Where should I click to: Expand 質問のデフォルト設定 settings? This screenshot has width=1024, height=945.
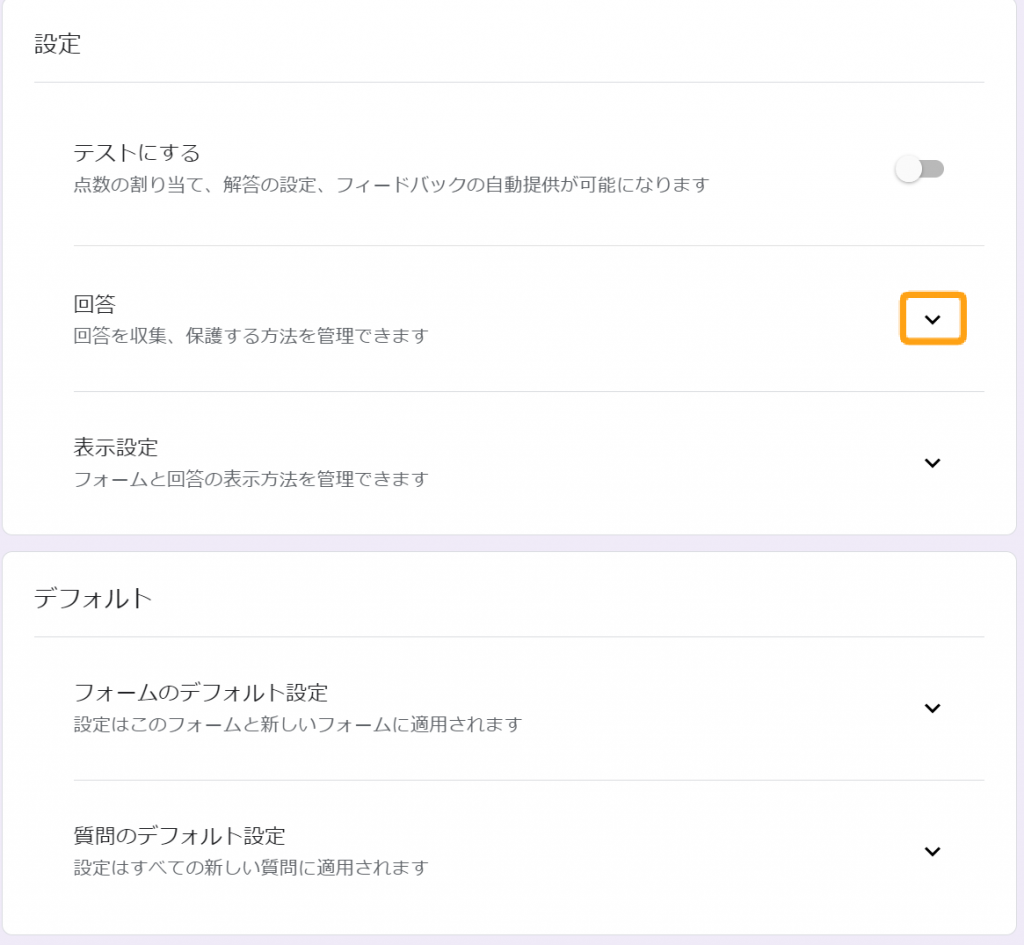pyautogui.click(x=933, y=851)
